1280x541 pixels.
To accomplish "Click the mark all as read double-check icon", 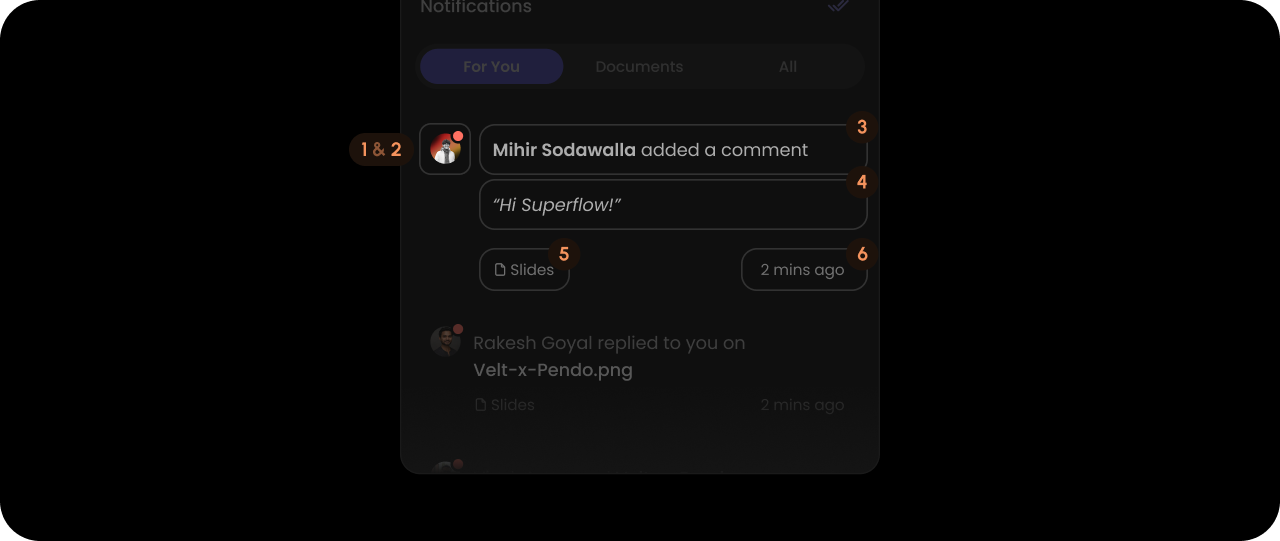I will coord(839,5).
